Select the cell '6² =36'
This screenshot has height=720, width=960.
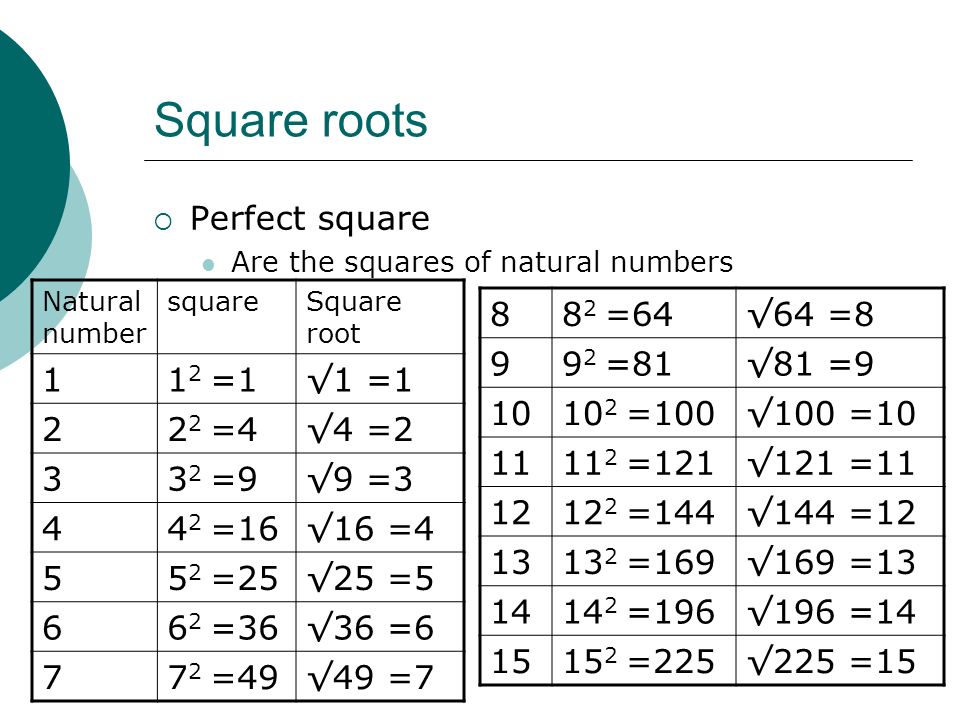(x=227, y=627)
